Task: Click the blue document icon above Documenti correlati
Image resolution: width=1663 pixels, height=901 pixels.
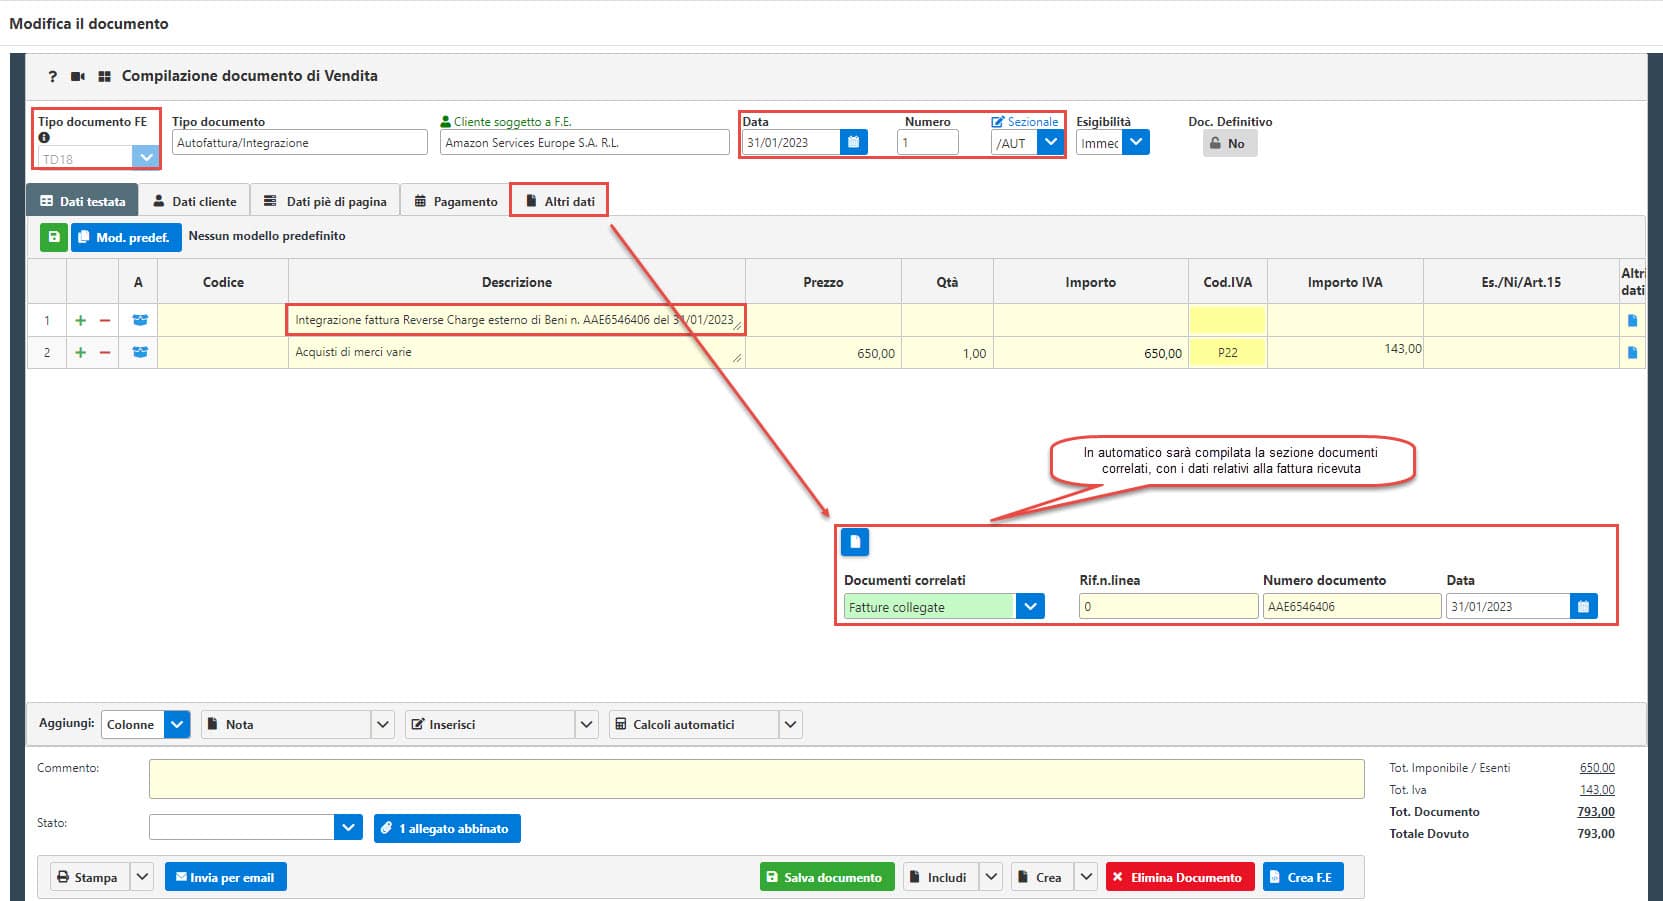Action: [855, 542]
